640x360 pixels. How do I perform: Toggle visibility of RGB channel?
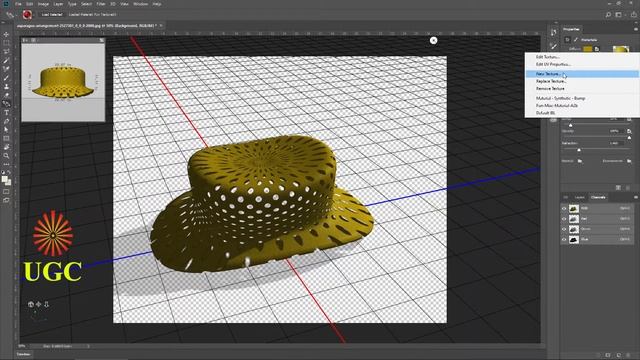(564, 208)
